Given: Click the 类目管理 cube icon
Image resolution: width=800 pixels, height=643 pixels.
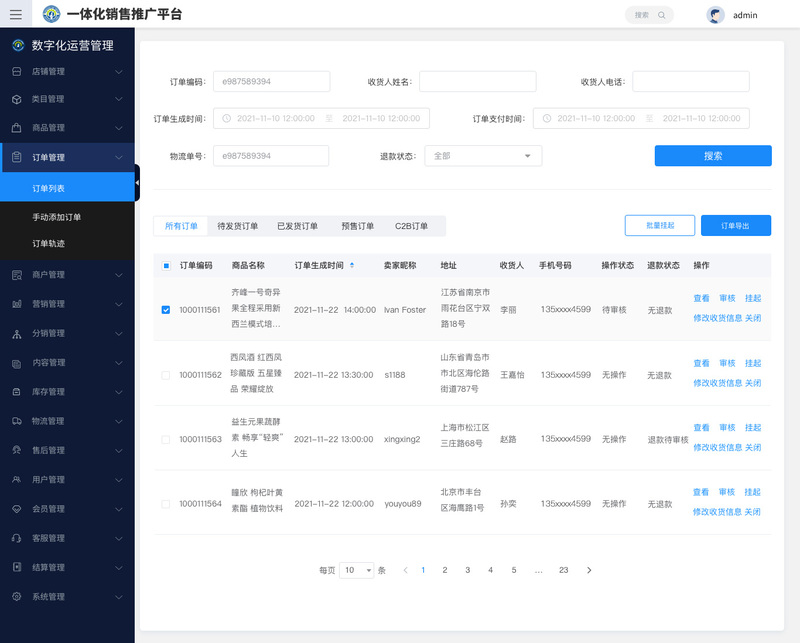Looking at the screenshot, I should 16,99.
